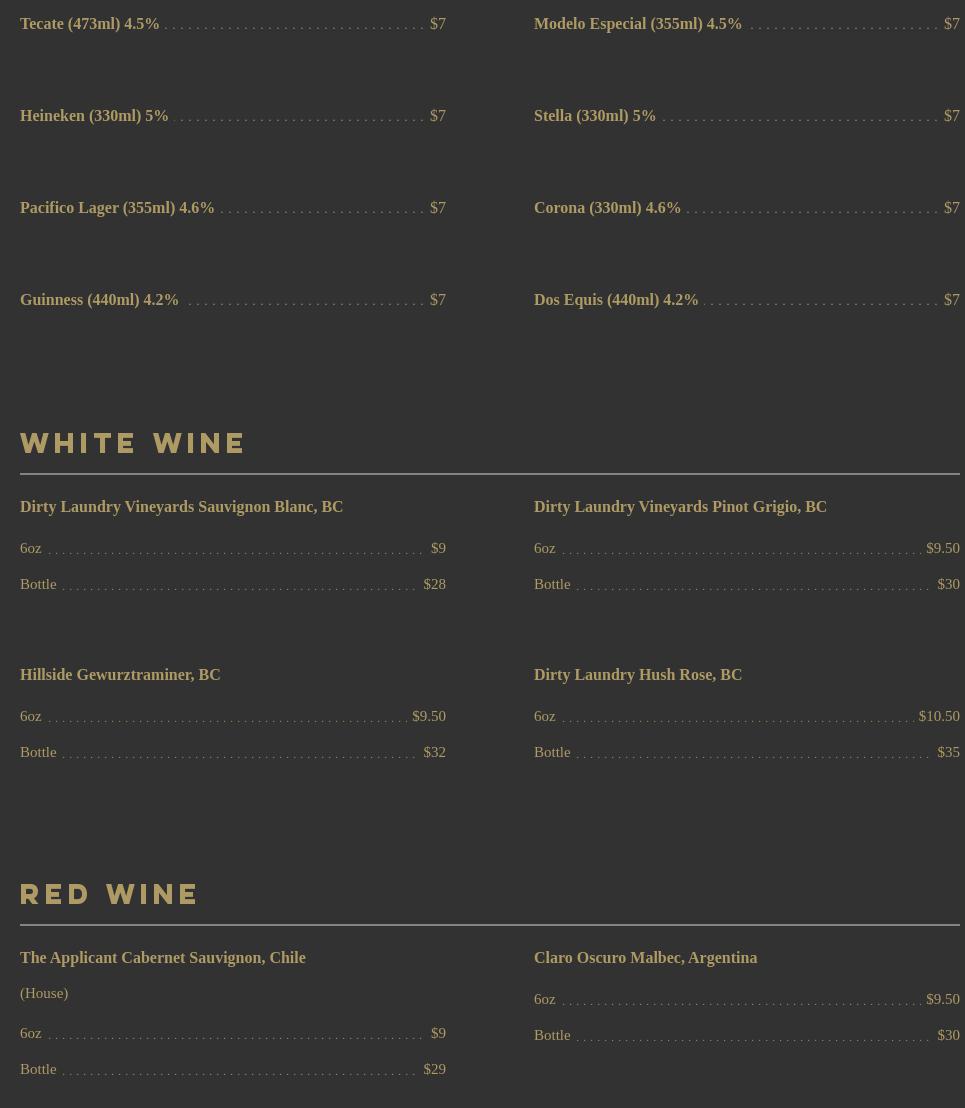Click Dirty Laundry Vineyards Pinot Grigio title

click(680, 507)
